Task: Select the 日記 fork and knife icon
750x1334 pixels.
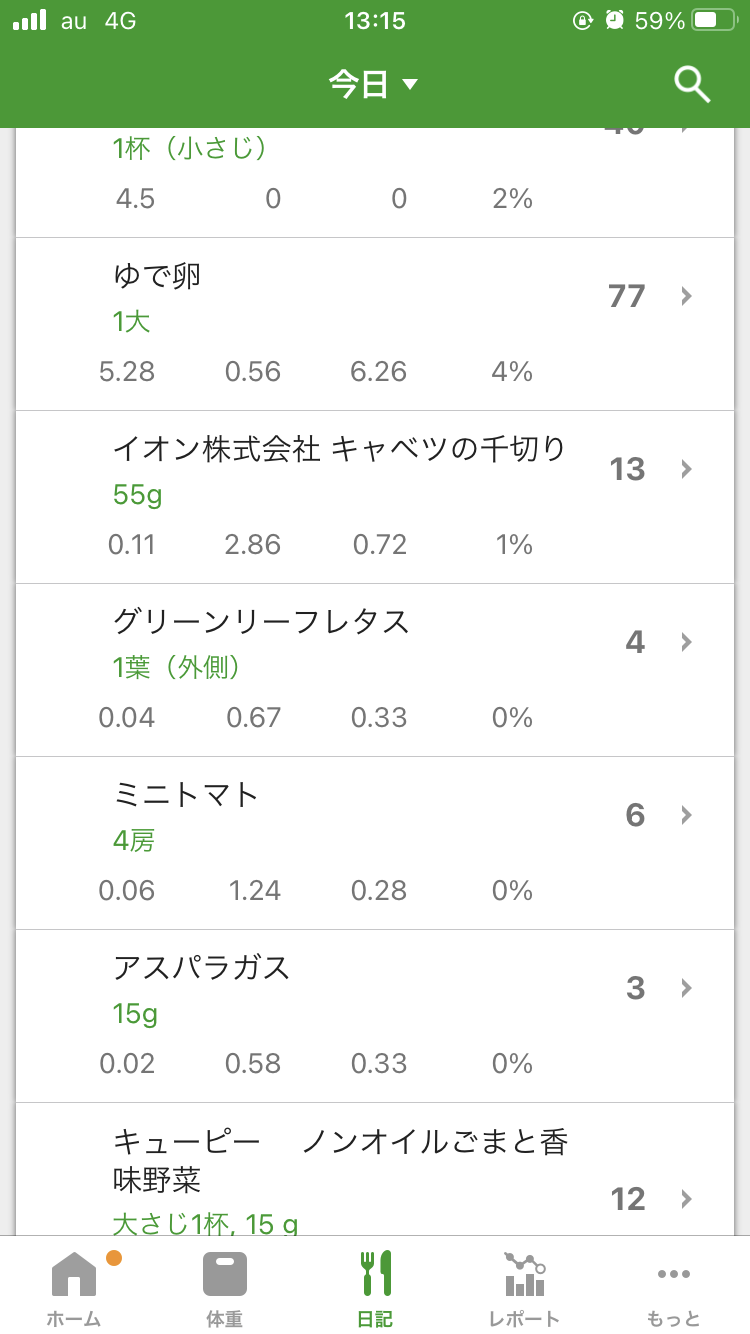Action: point(375,1274)
